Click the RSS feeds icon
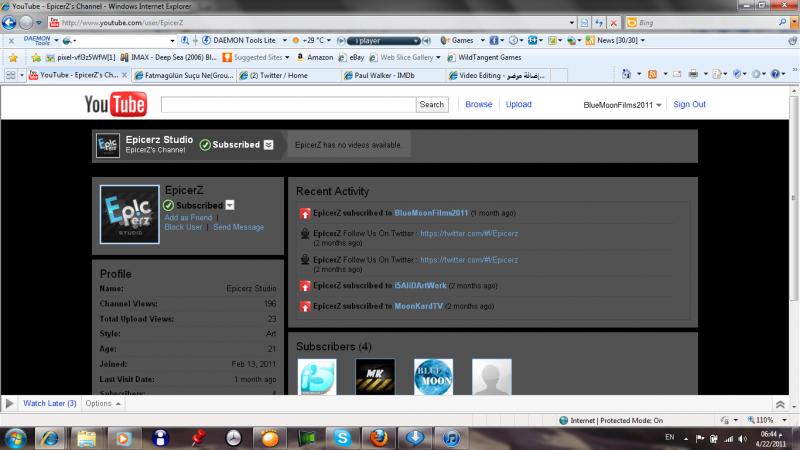The height and width of the screenshot is (450, 800). tap(652, 74)
